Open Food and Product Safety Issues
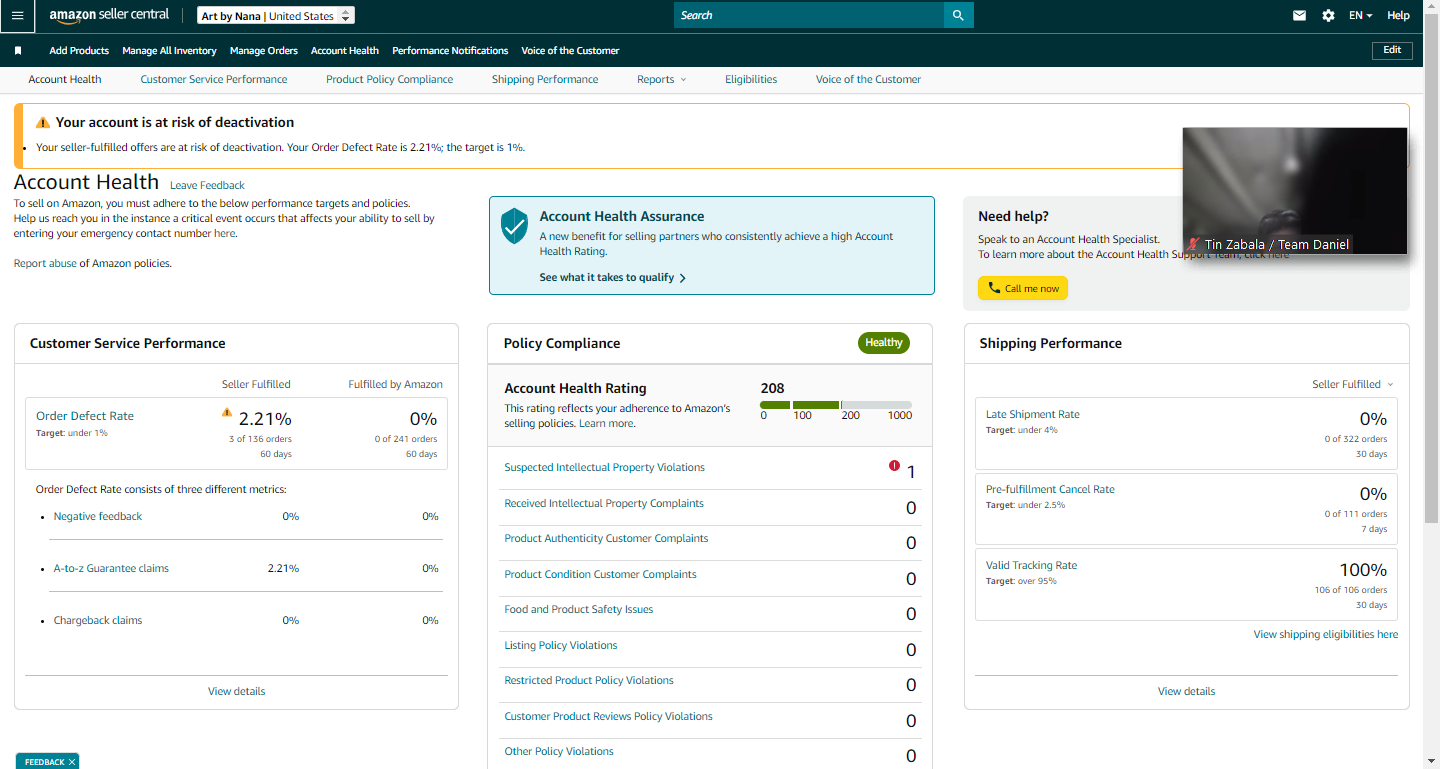This screenshot has height=769, width=1440. 579,609
